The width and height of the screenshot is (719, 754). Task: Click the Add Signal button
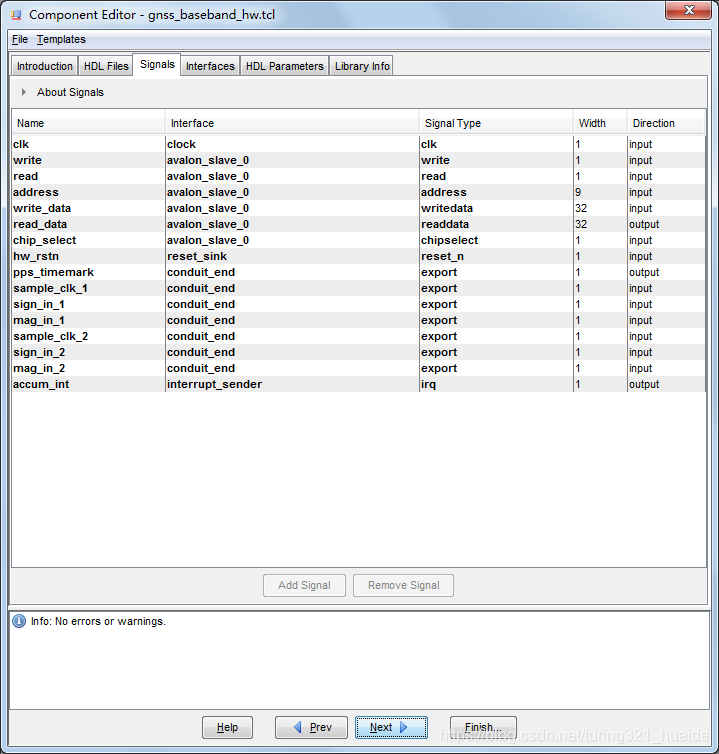click(x=304, y=585)
